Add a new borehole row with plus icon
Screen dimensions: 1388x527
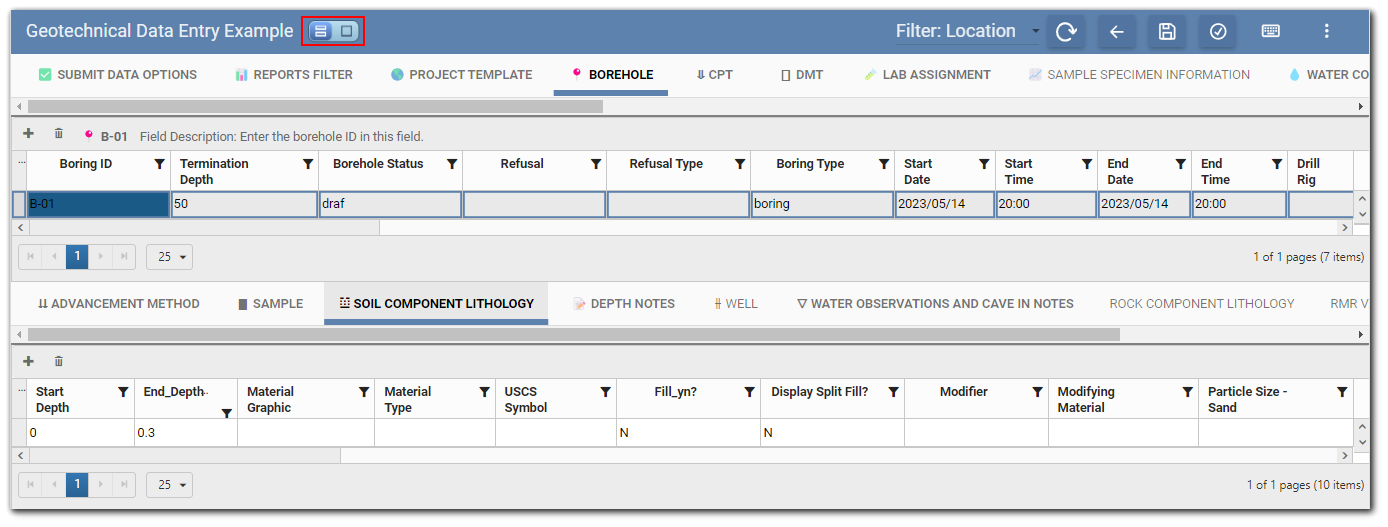(28, 134)
